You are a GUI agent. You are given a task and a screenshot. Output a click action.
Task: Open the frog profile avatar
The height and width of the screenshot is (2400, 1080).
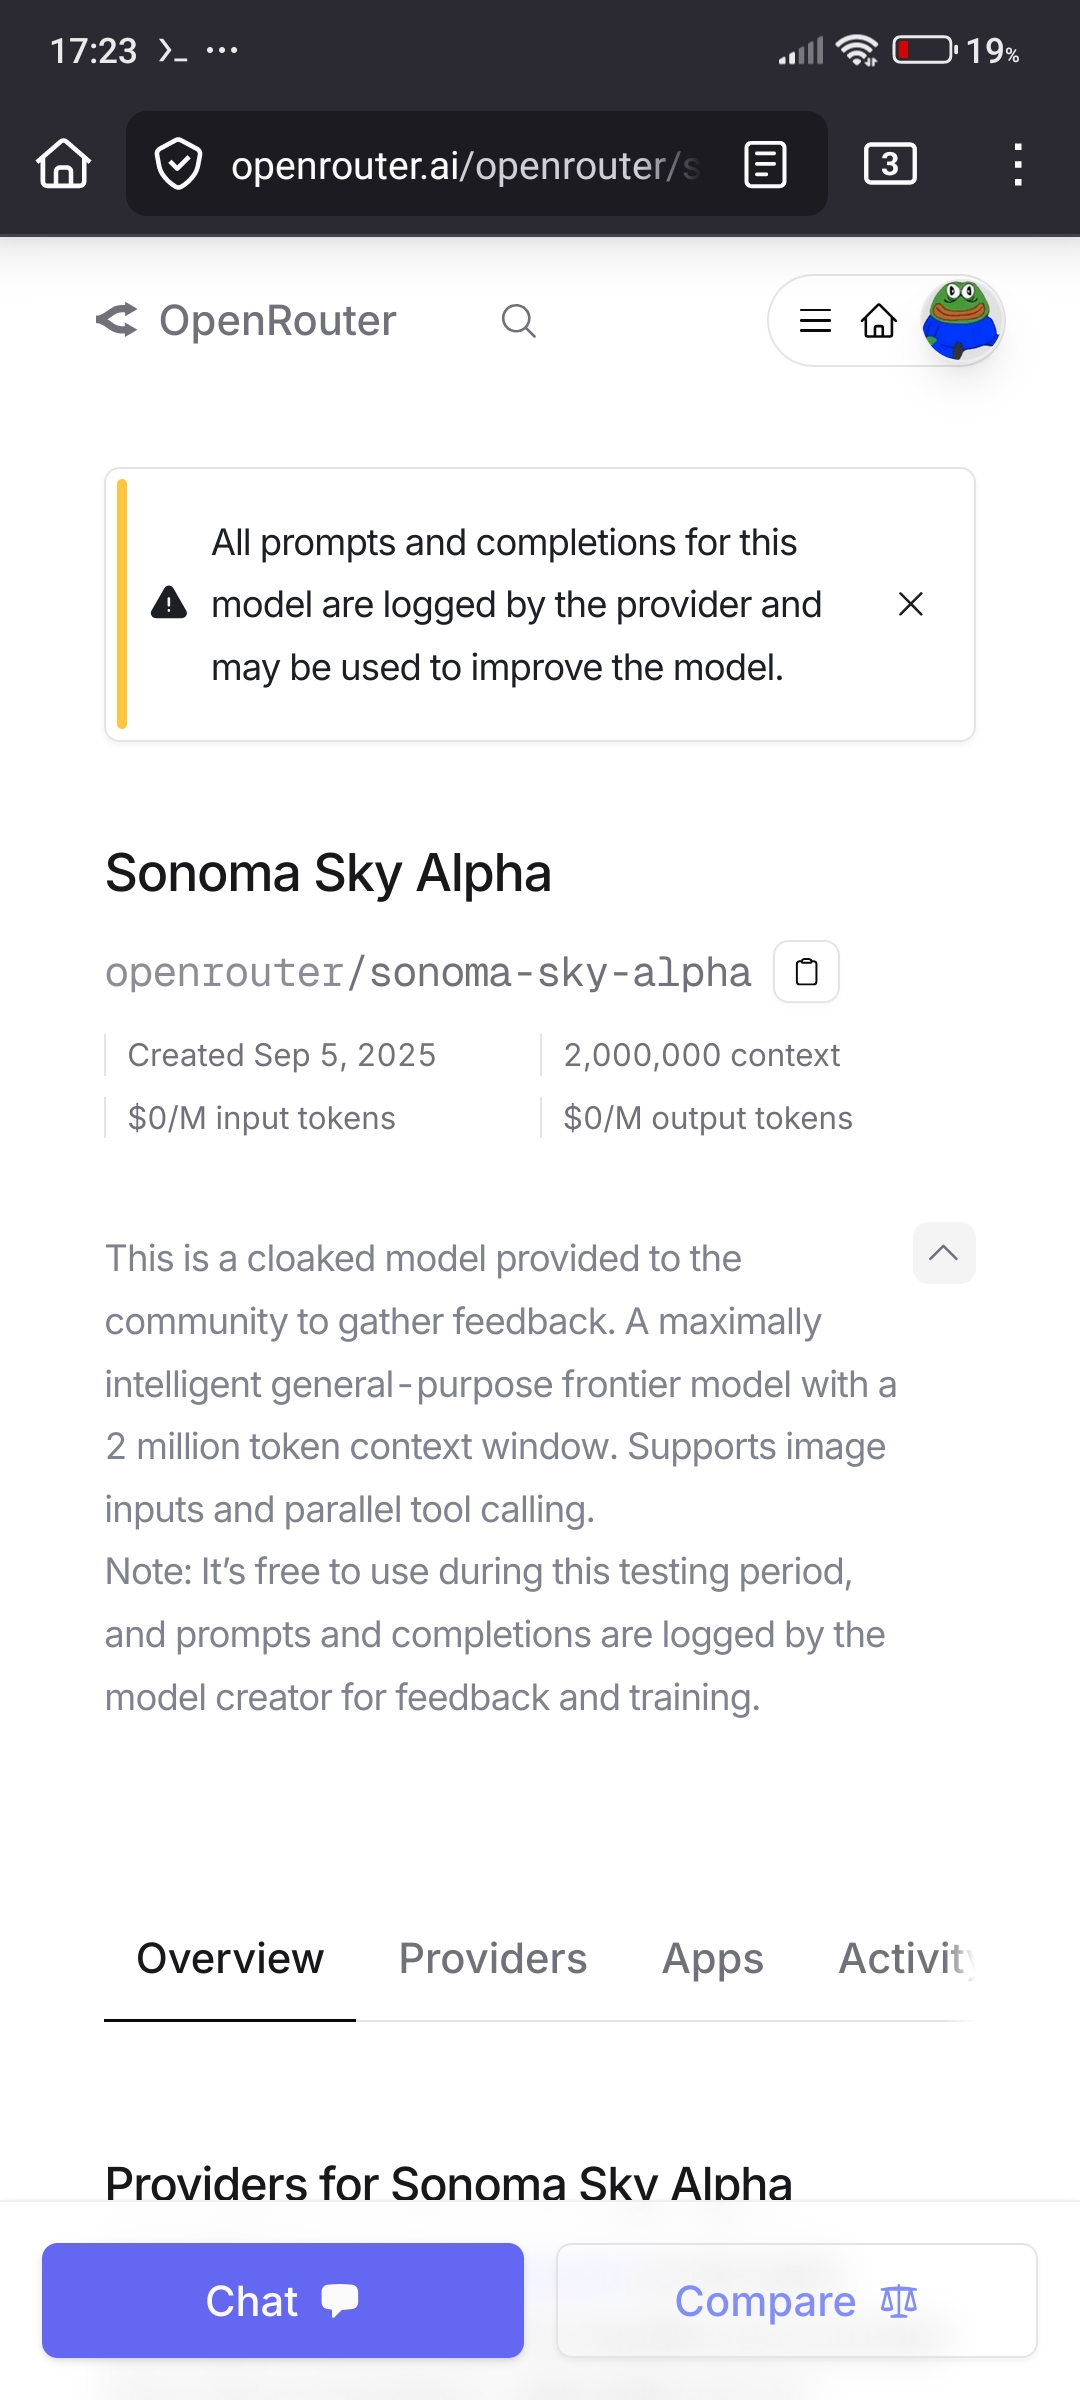(x=960, y=321)
